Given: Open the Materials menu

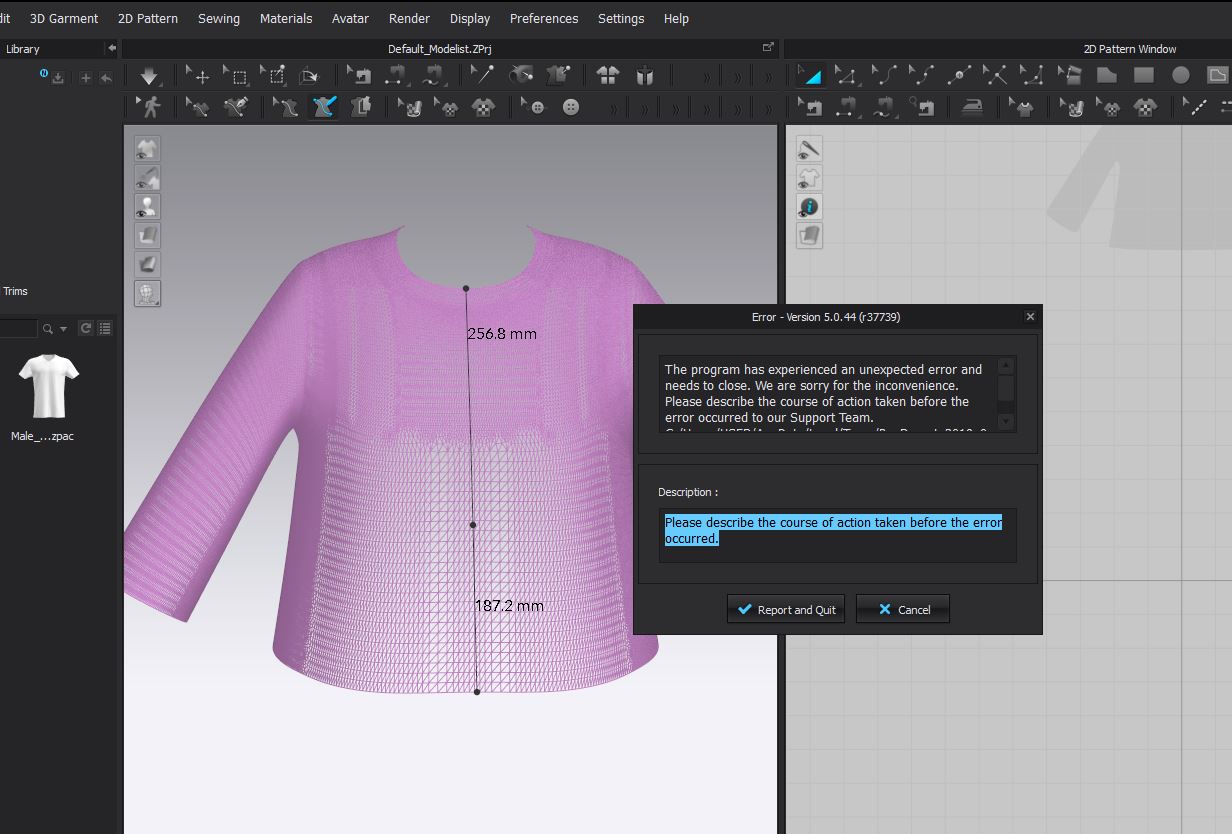Looking at the screenshot, I should 285,18.
